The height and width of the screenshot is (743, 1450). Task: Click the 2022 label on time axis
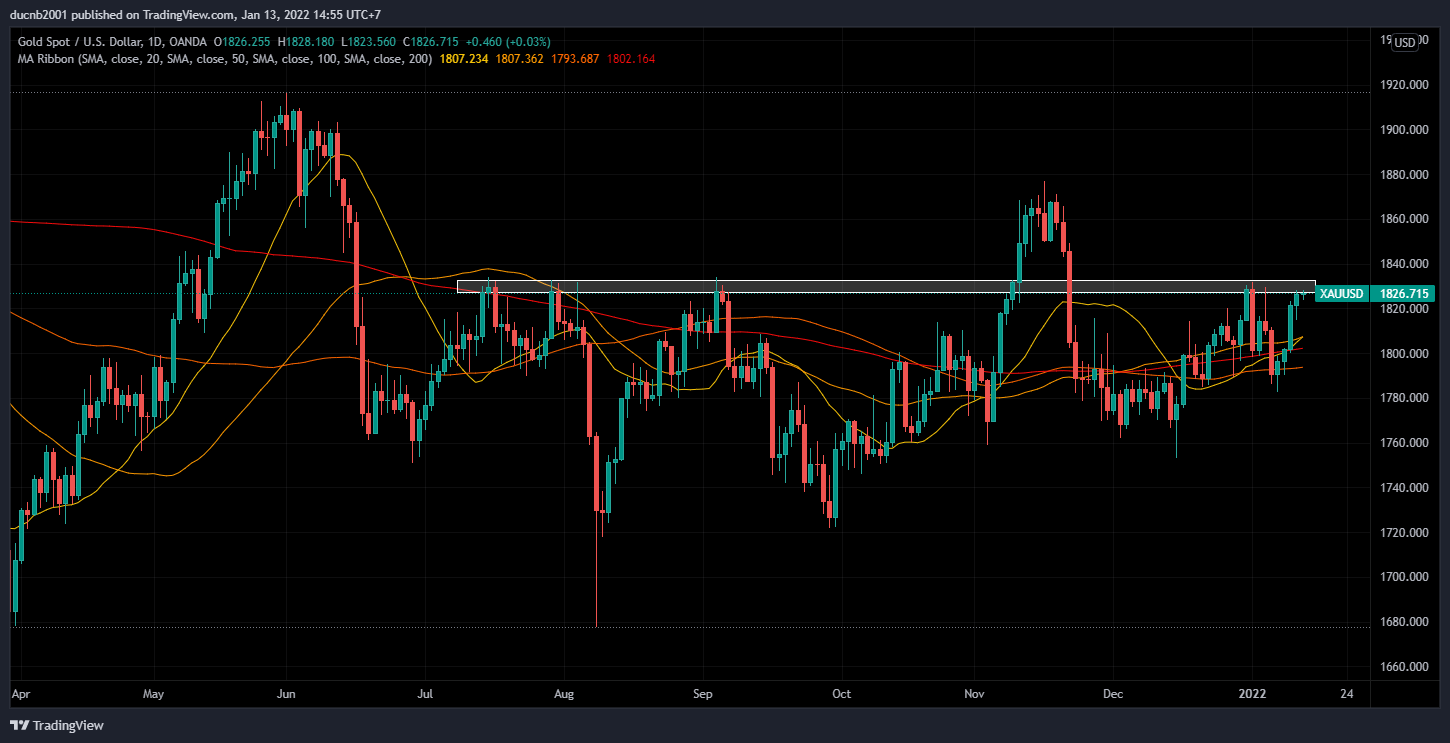[x=1252, y=693]
